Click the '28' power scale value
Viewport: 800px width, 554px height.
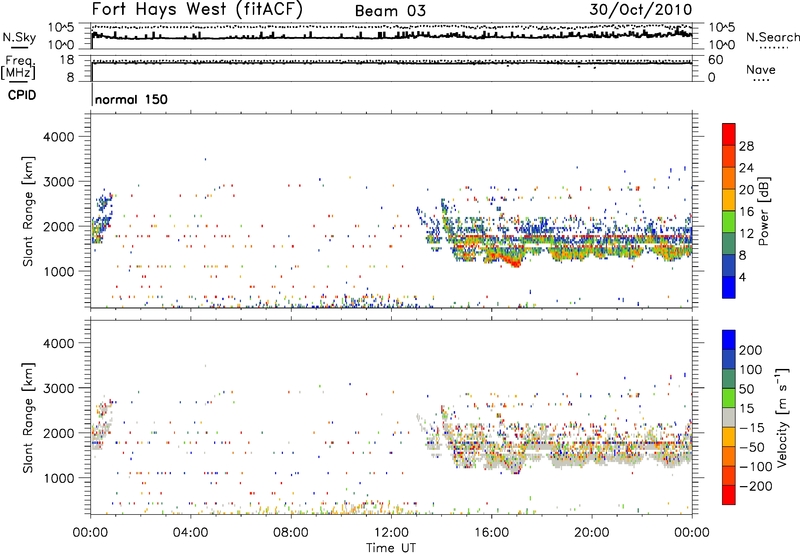746,146
